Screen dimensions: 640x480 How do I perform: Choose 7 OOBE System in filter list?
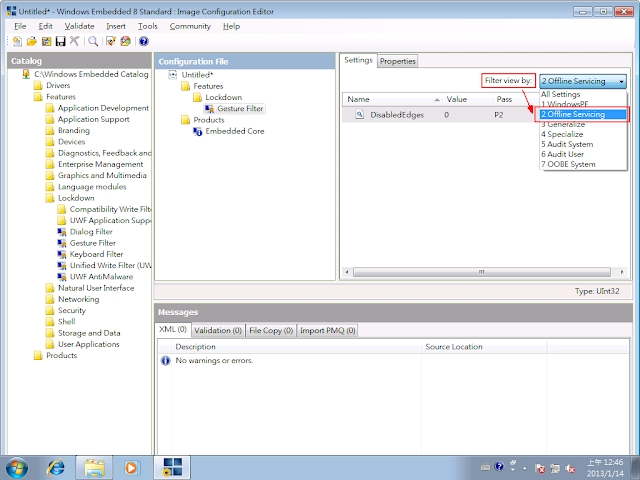point(568,164)
